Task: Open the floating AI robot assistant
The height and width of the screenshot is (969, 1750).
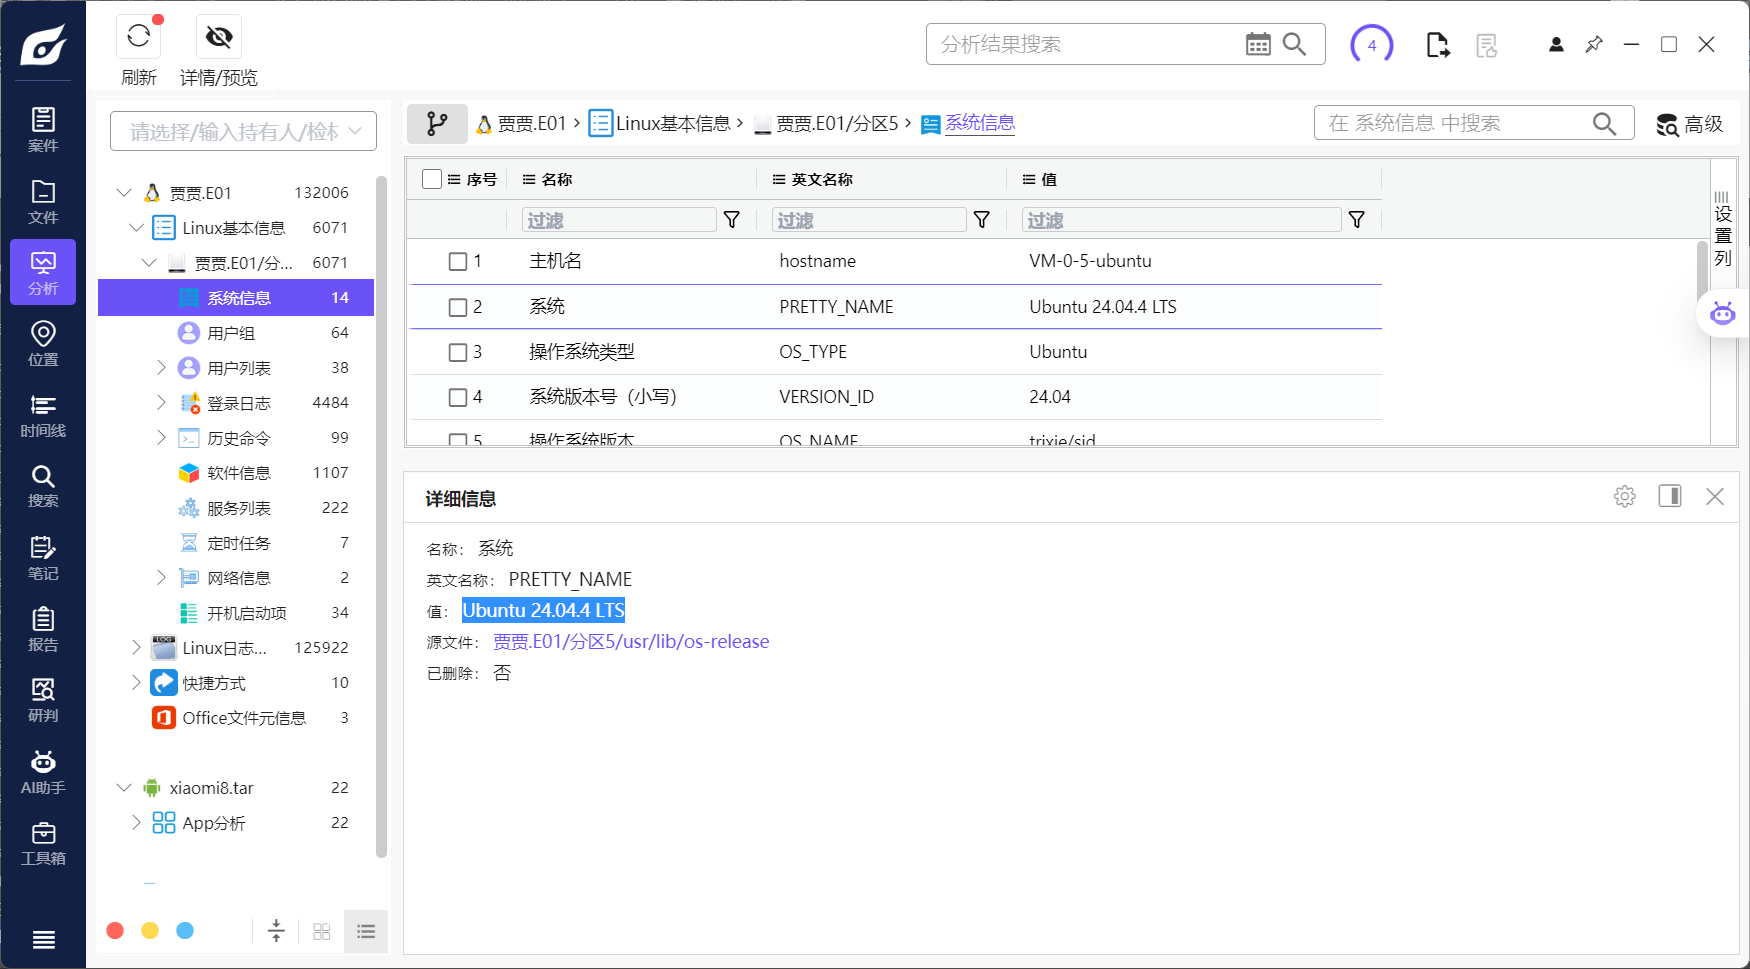Action: coord(1722,313)
